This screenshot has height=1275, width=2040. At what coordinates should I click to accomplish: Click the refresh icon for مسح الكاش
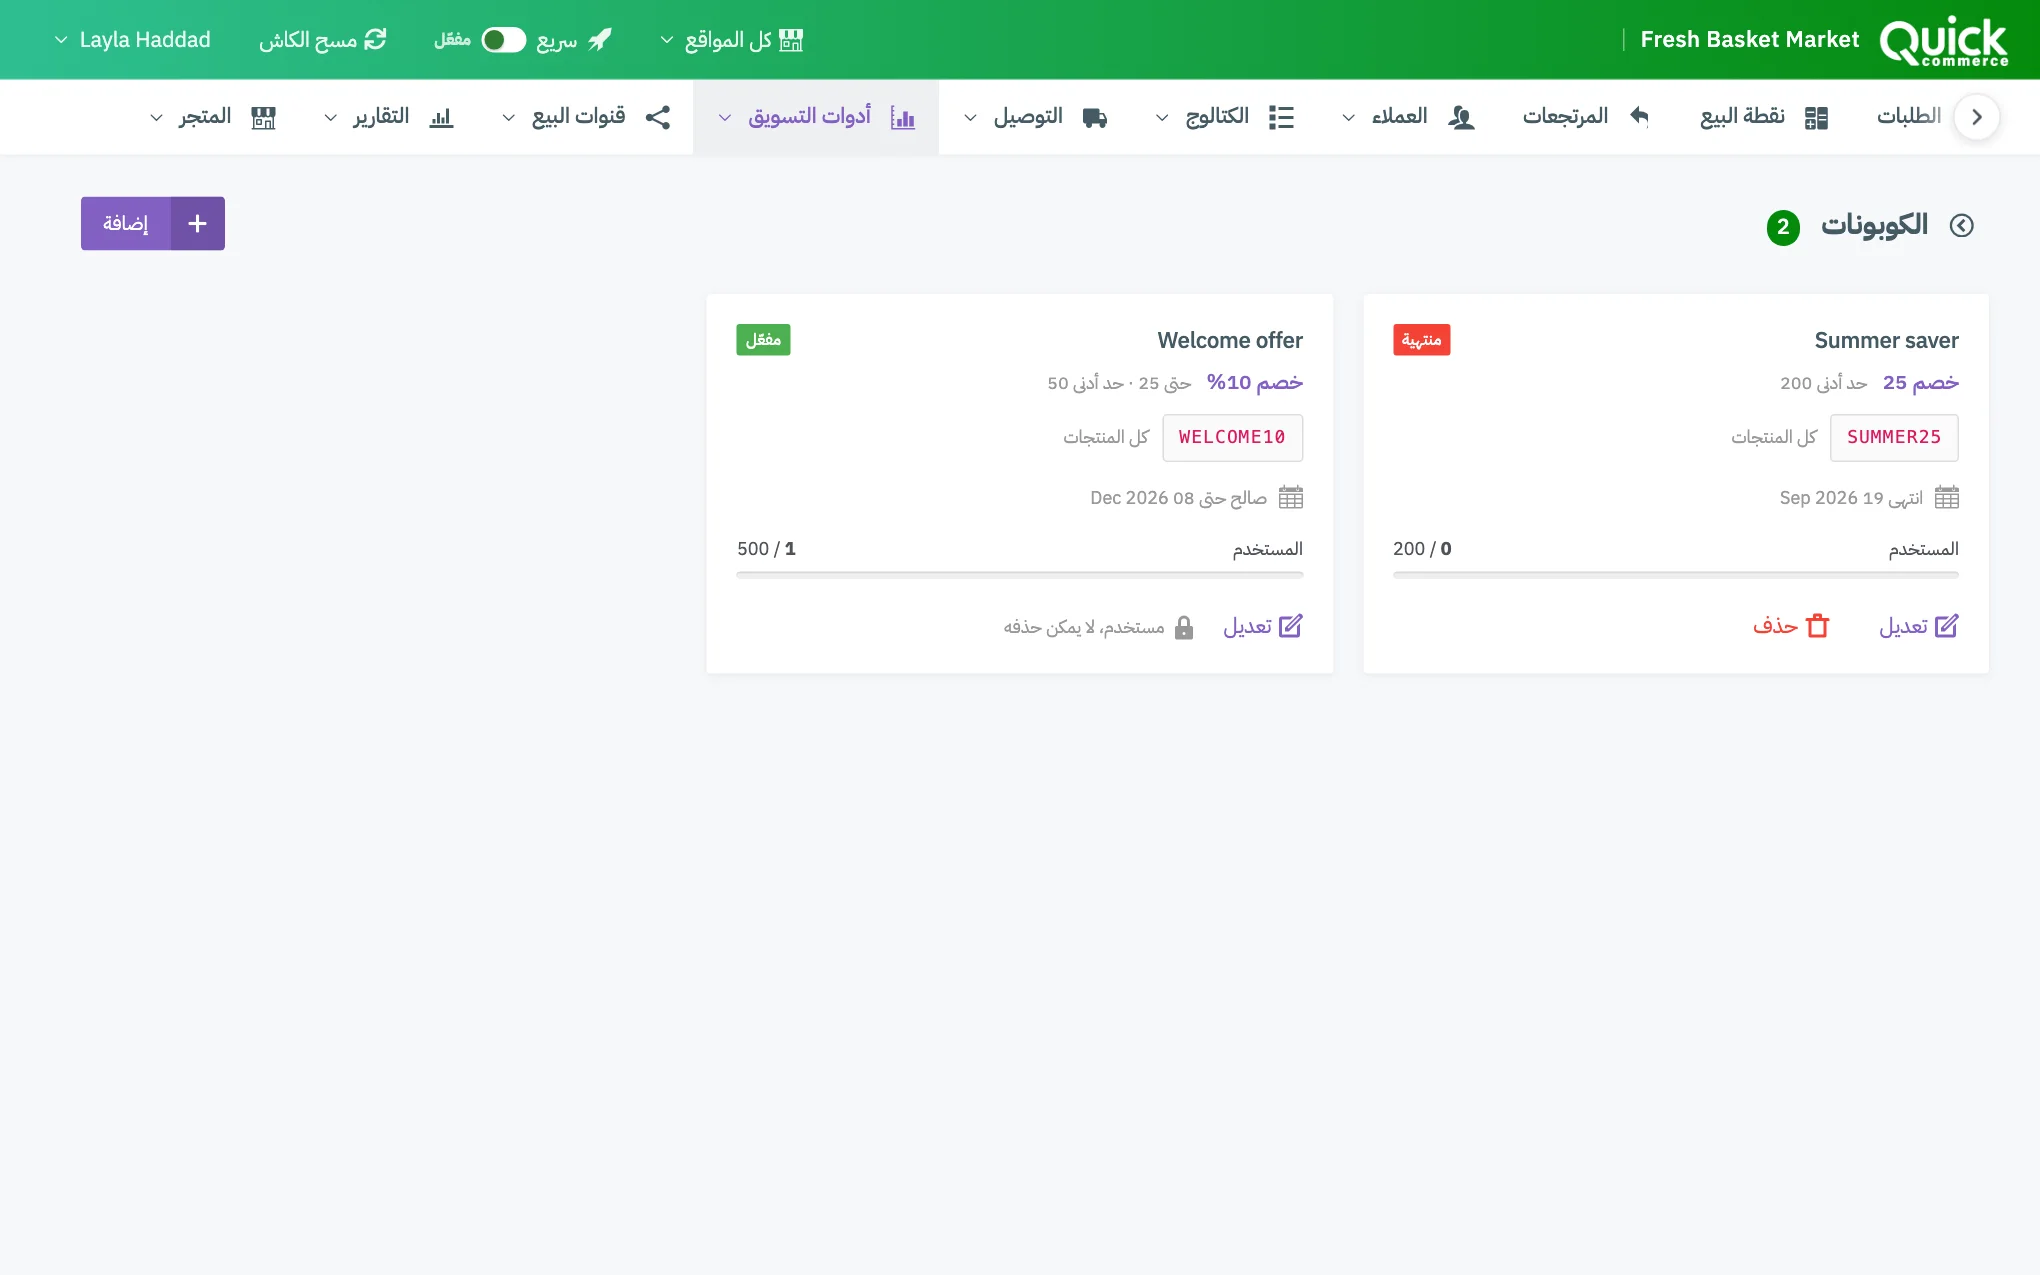[x=375, y=40]
